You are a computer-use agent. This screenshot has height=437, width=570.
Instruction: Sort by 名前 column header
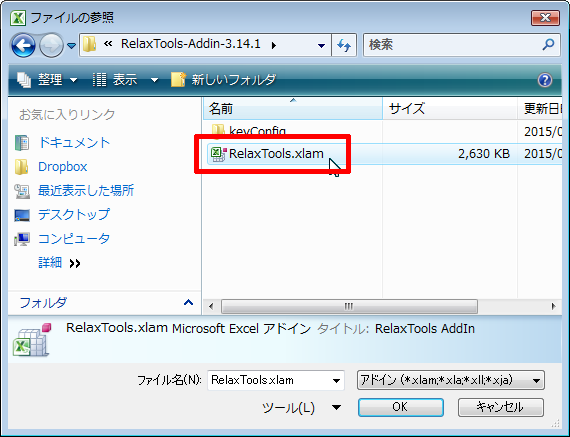pos(293,109)
